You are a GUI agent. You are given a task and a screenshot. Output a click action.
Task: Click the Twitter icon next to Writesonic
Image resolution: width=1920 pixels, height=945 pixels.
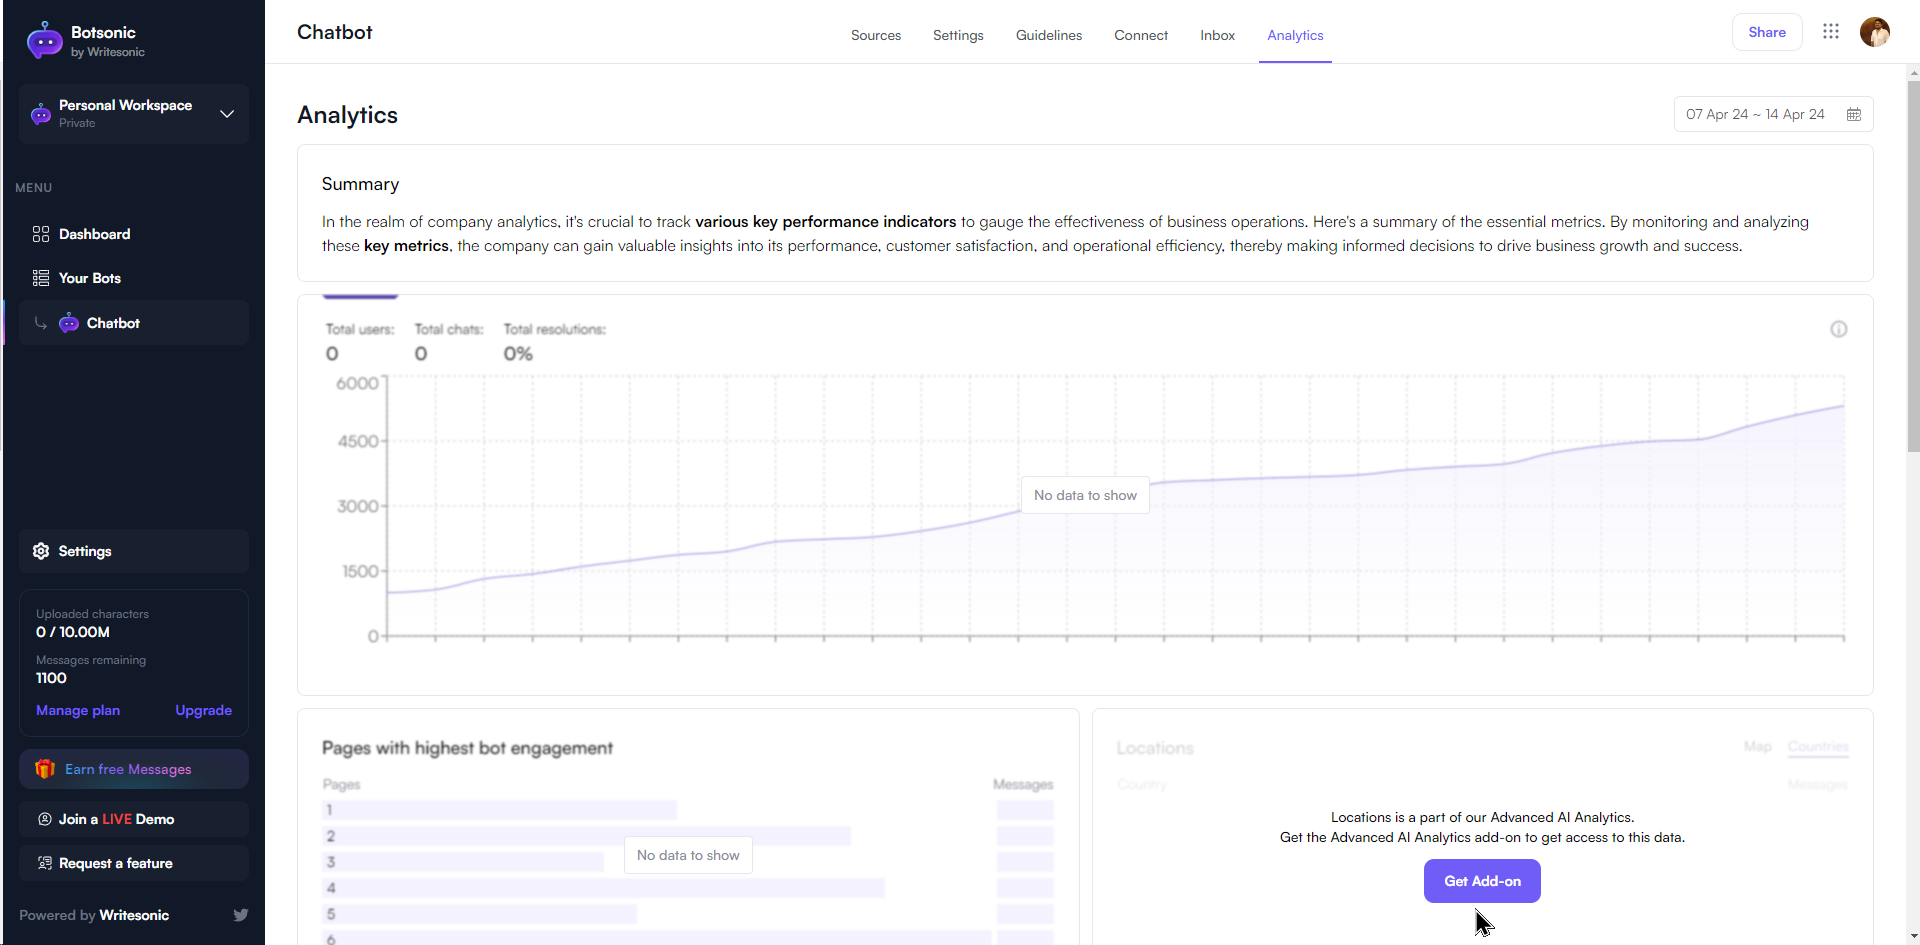241,914
